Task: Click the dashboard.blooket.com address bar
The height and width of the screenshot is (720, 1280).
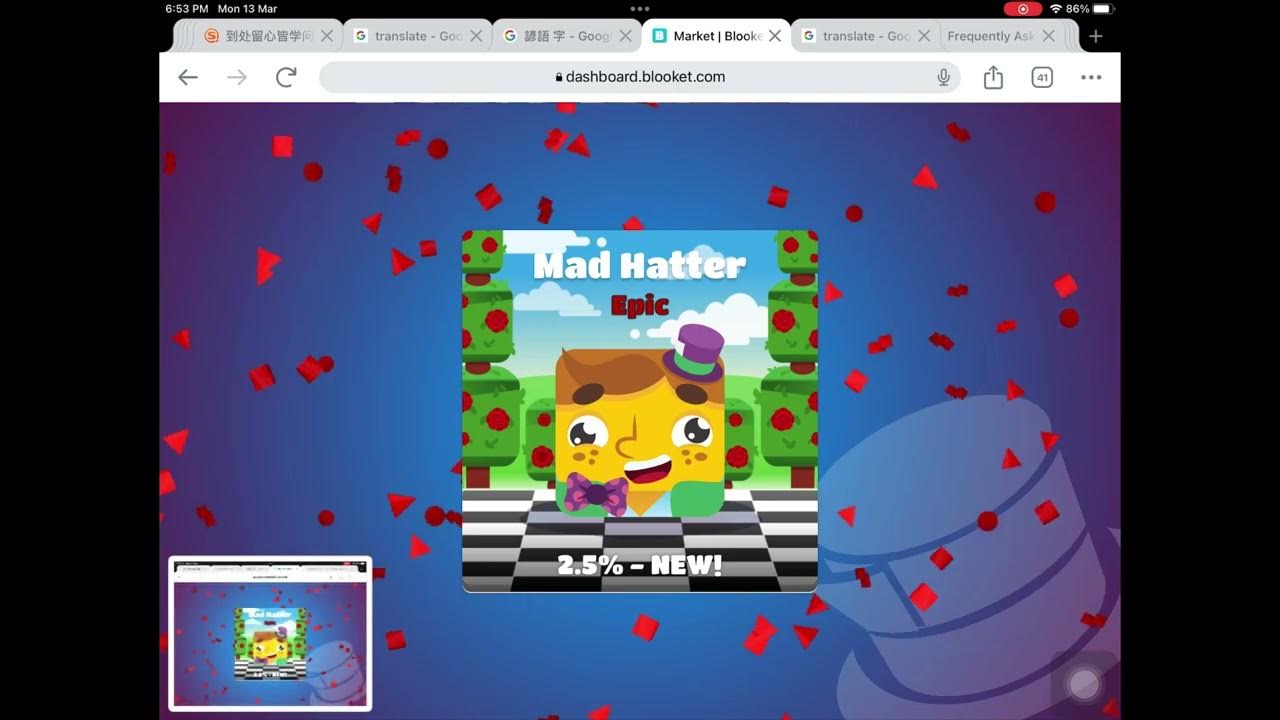Action: pos(640,77)
